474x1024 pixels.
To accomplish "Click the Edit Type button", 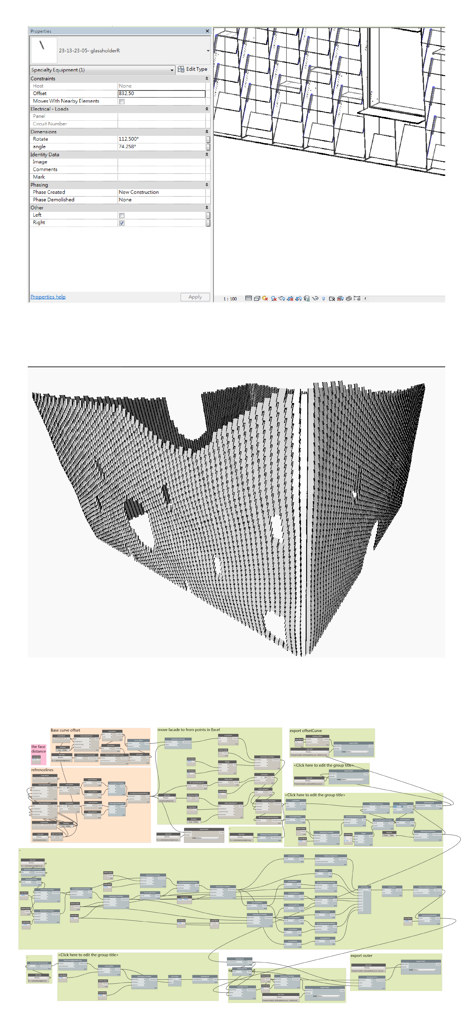I will pos(193,69).
